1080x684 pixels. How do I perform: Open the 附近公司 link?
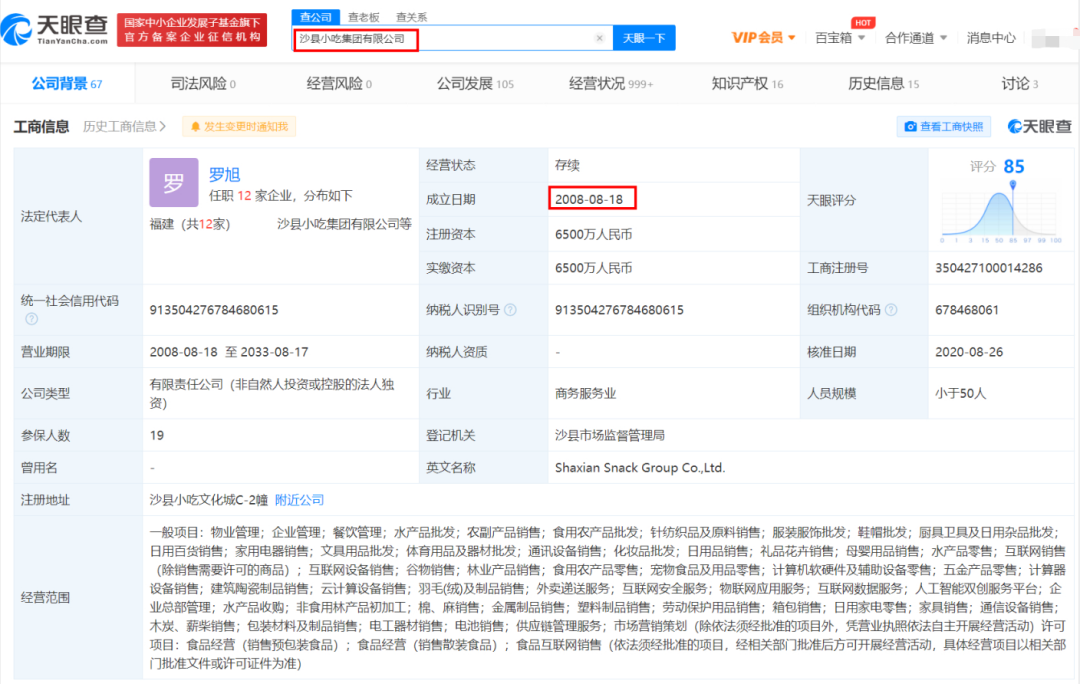pos(300,499)
